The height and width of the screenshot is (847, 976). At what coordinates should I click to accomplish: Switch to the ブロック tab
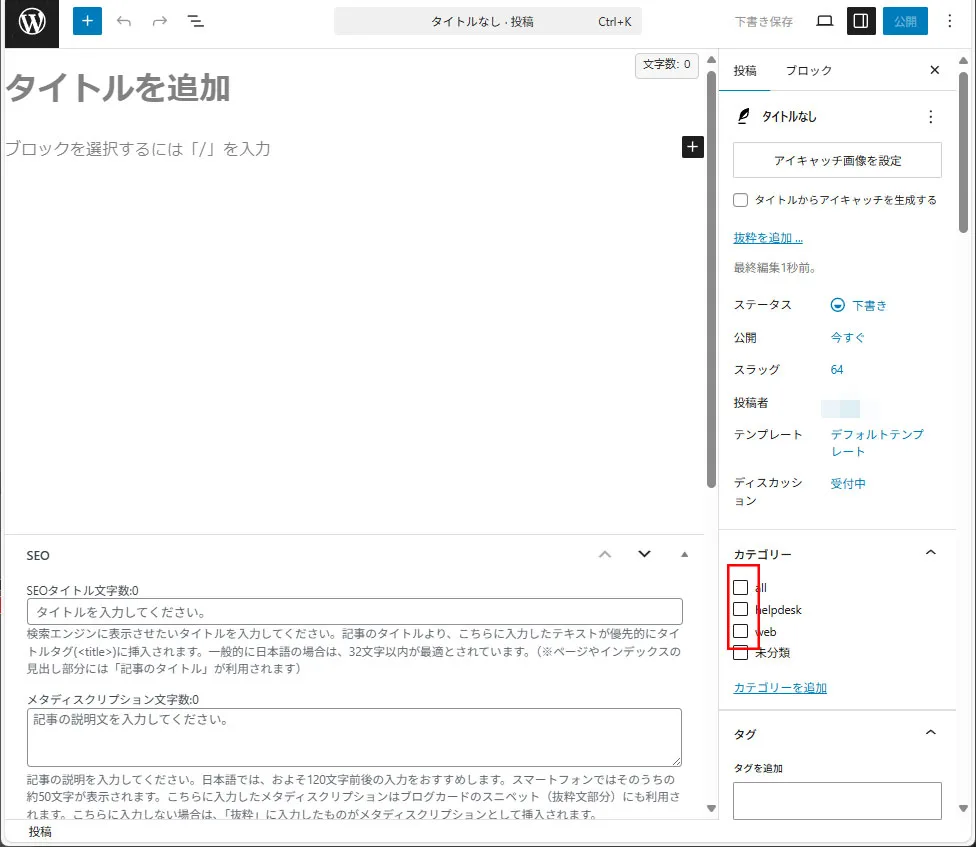(808, 70)
